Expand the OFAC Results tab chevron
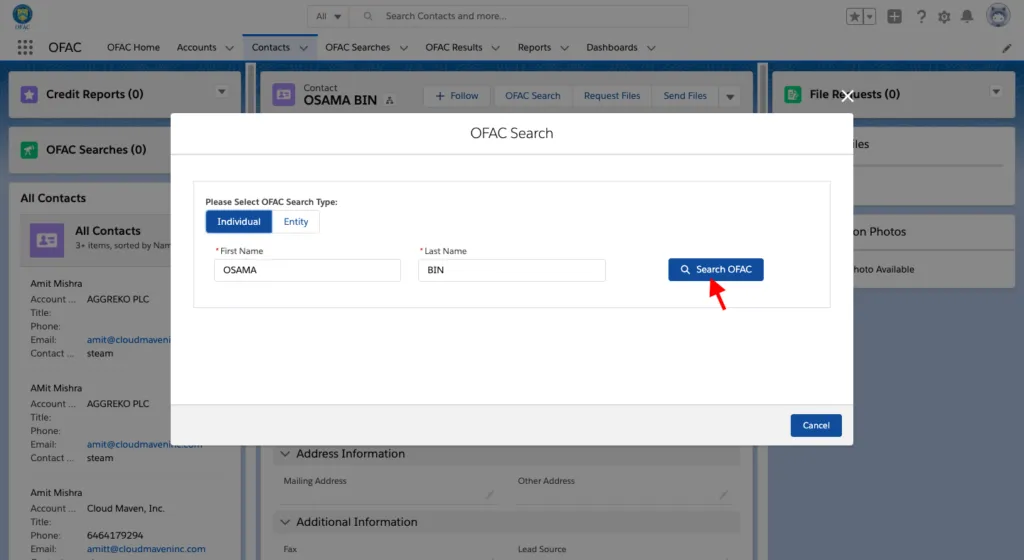Screen dimensions: 1024x560 click(496, 48)
